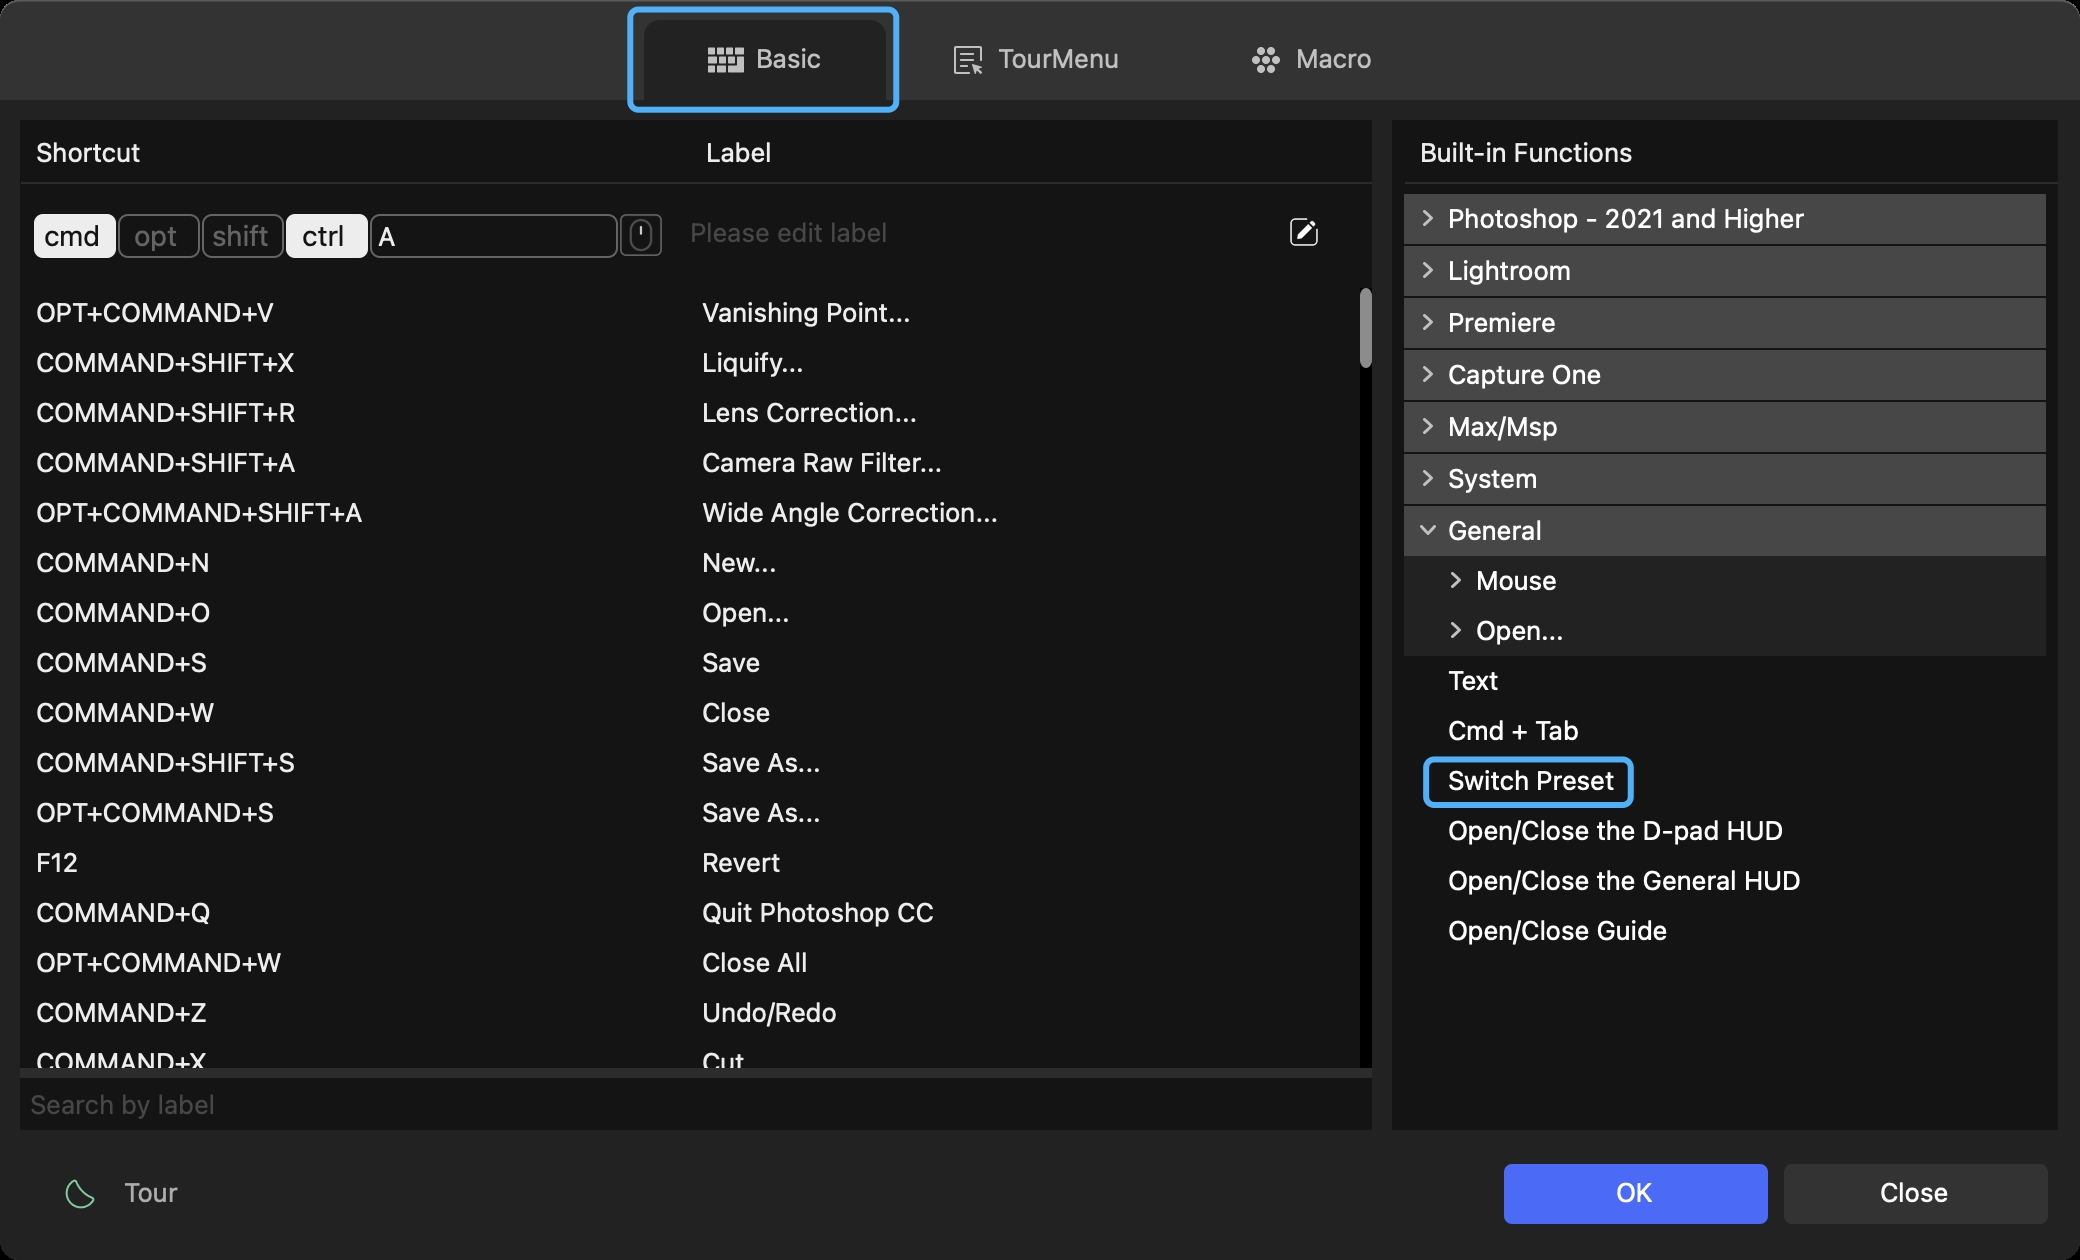This screenshot has height=1260, width=2080.
Task: Expand the Lightroom group
Action: click(1725, 271)
